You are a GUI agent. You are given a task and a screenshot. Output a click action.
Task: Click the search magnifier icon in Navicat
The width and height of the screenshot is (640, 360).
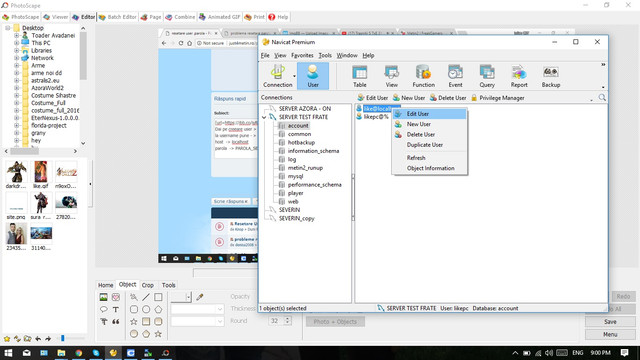coord(602,98)
